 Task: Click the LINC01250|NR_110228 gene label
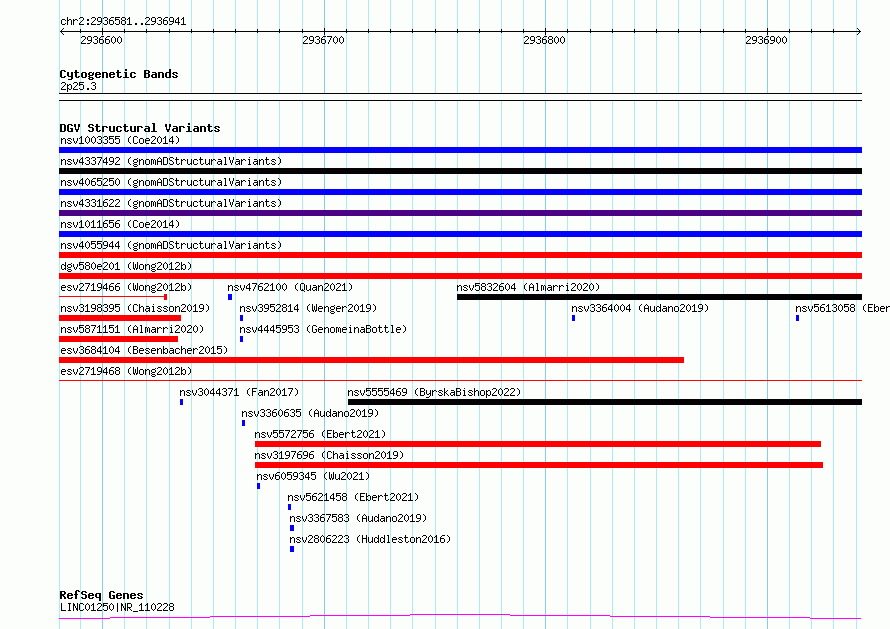pos(117,607)
